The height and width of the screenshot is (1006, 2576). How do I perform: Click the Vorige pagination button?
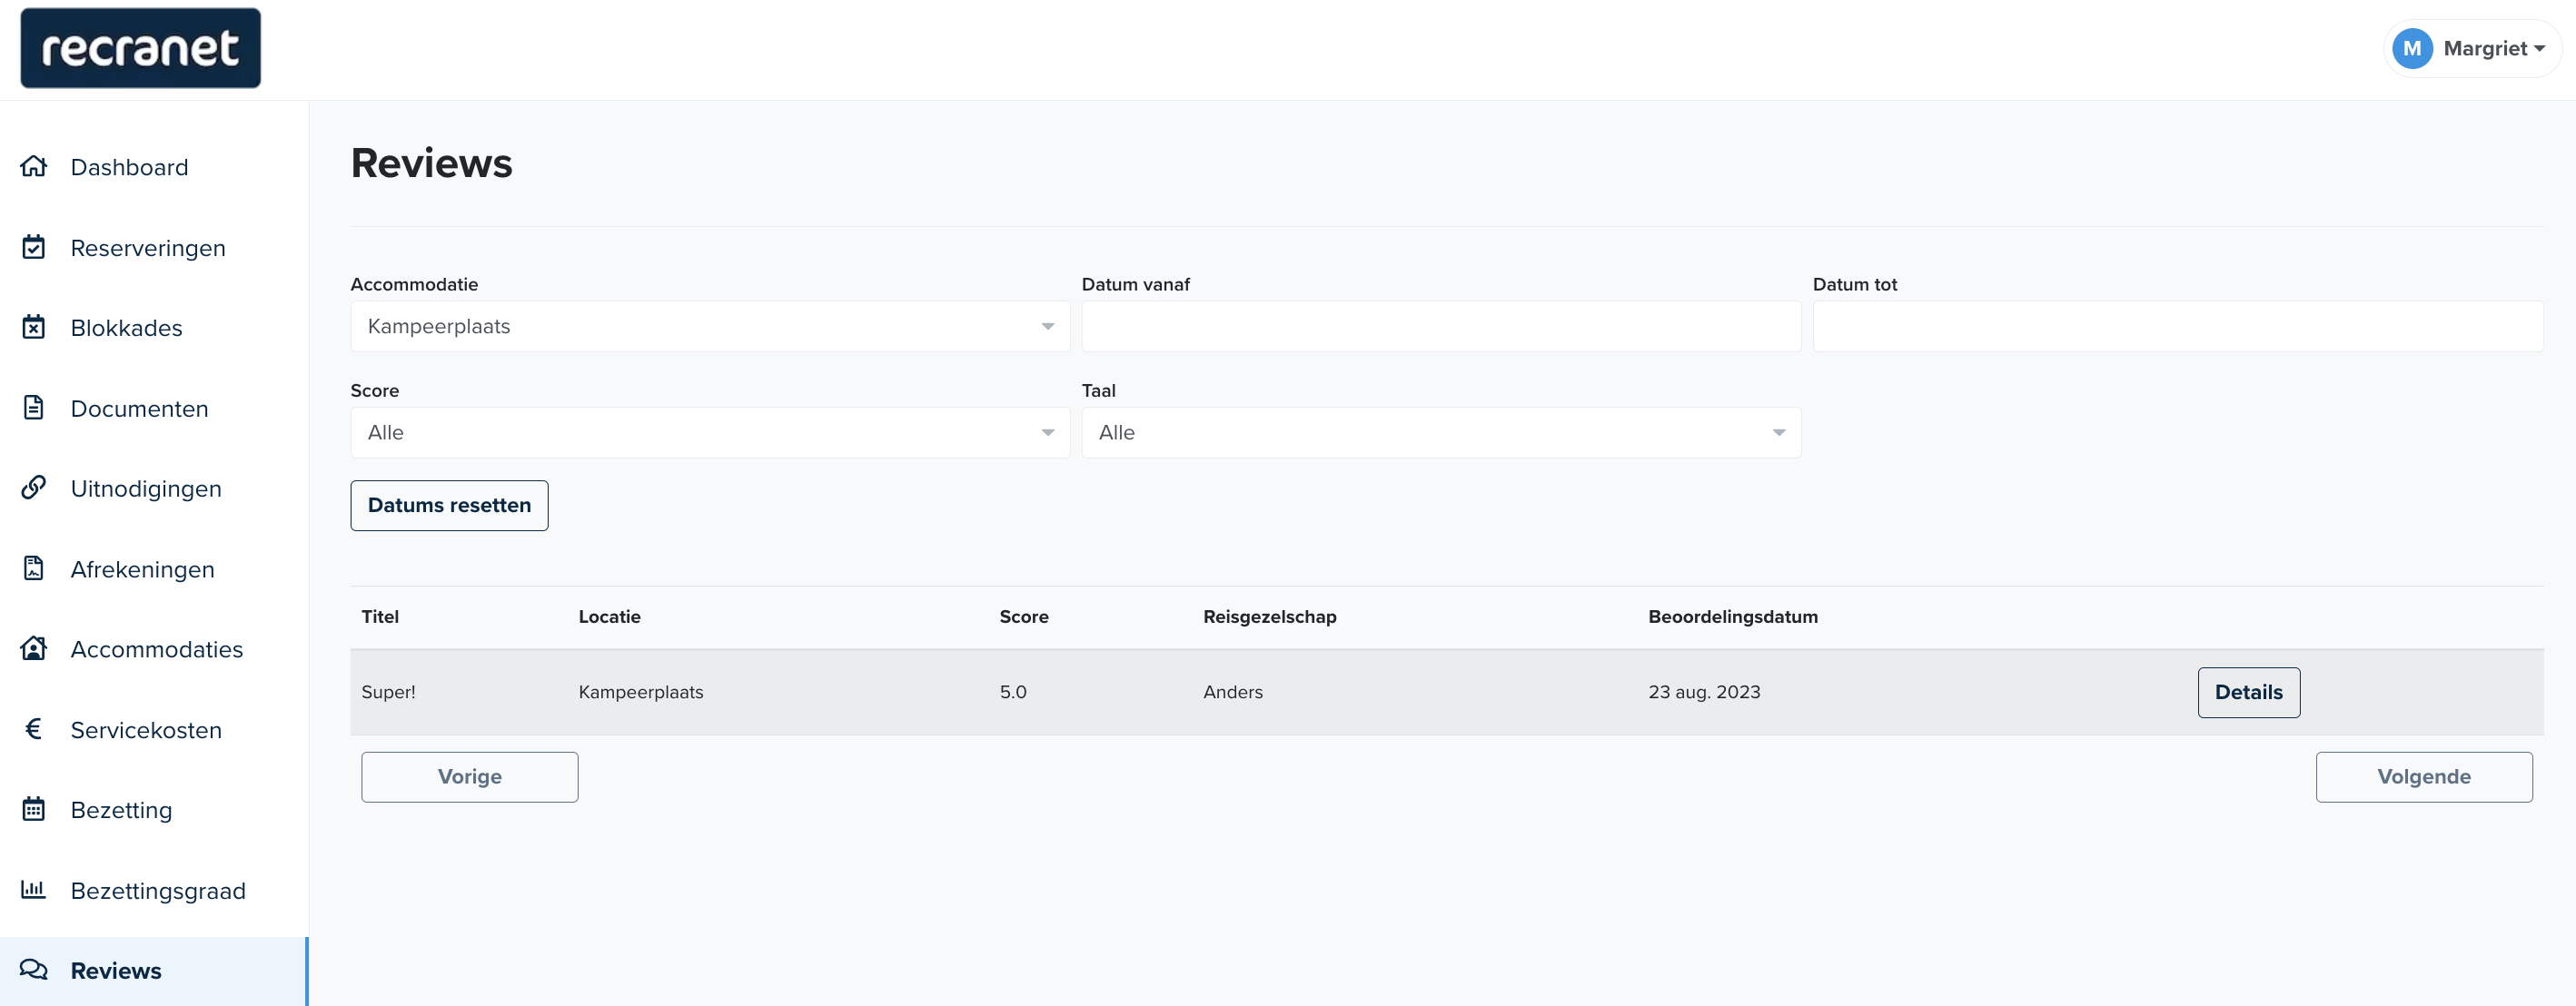pyautogui.click(x=469, y=776)
